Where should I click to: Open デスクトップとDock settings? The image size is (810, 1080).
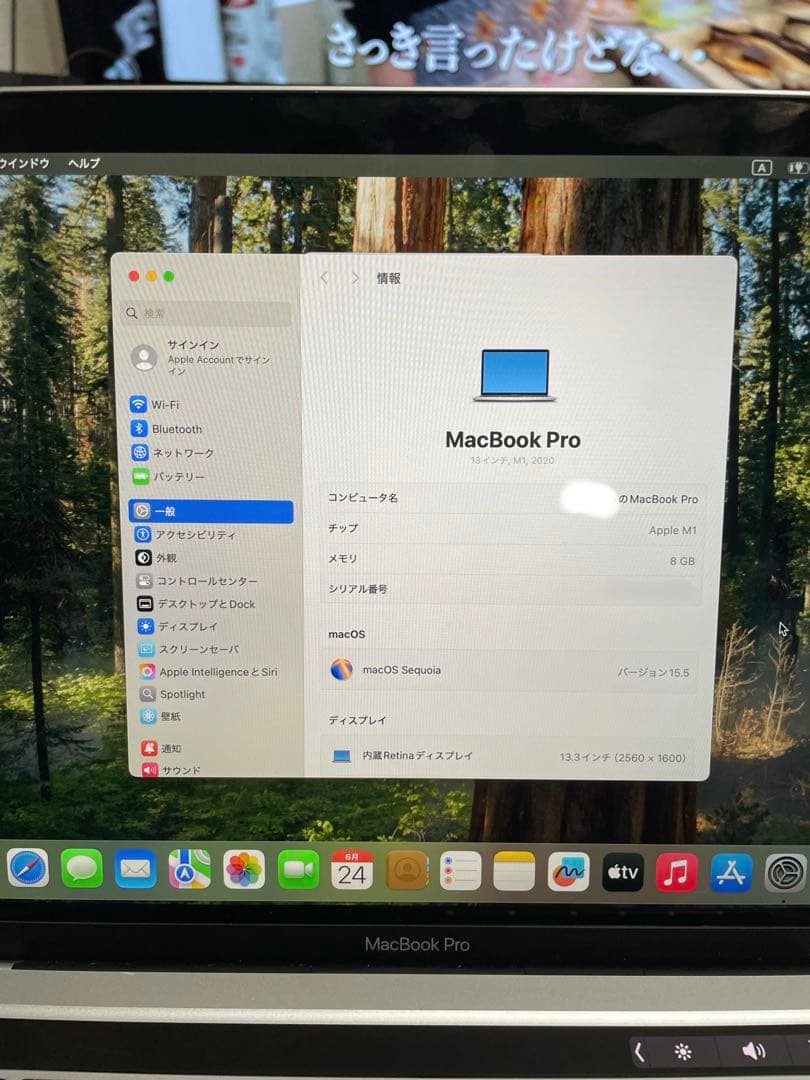(200, 603)
